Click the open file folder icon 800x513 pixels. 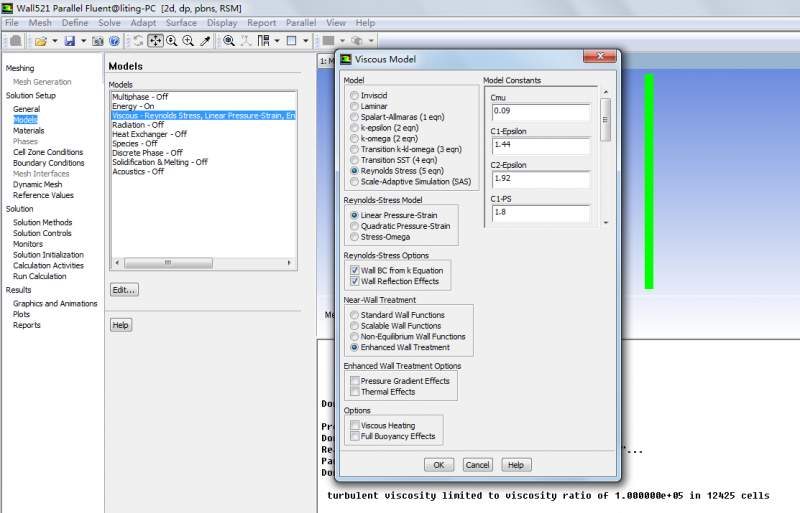point(40,41)
